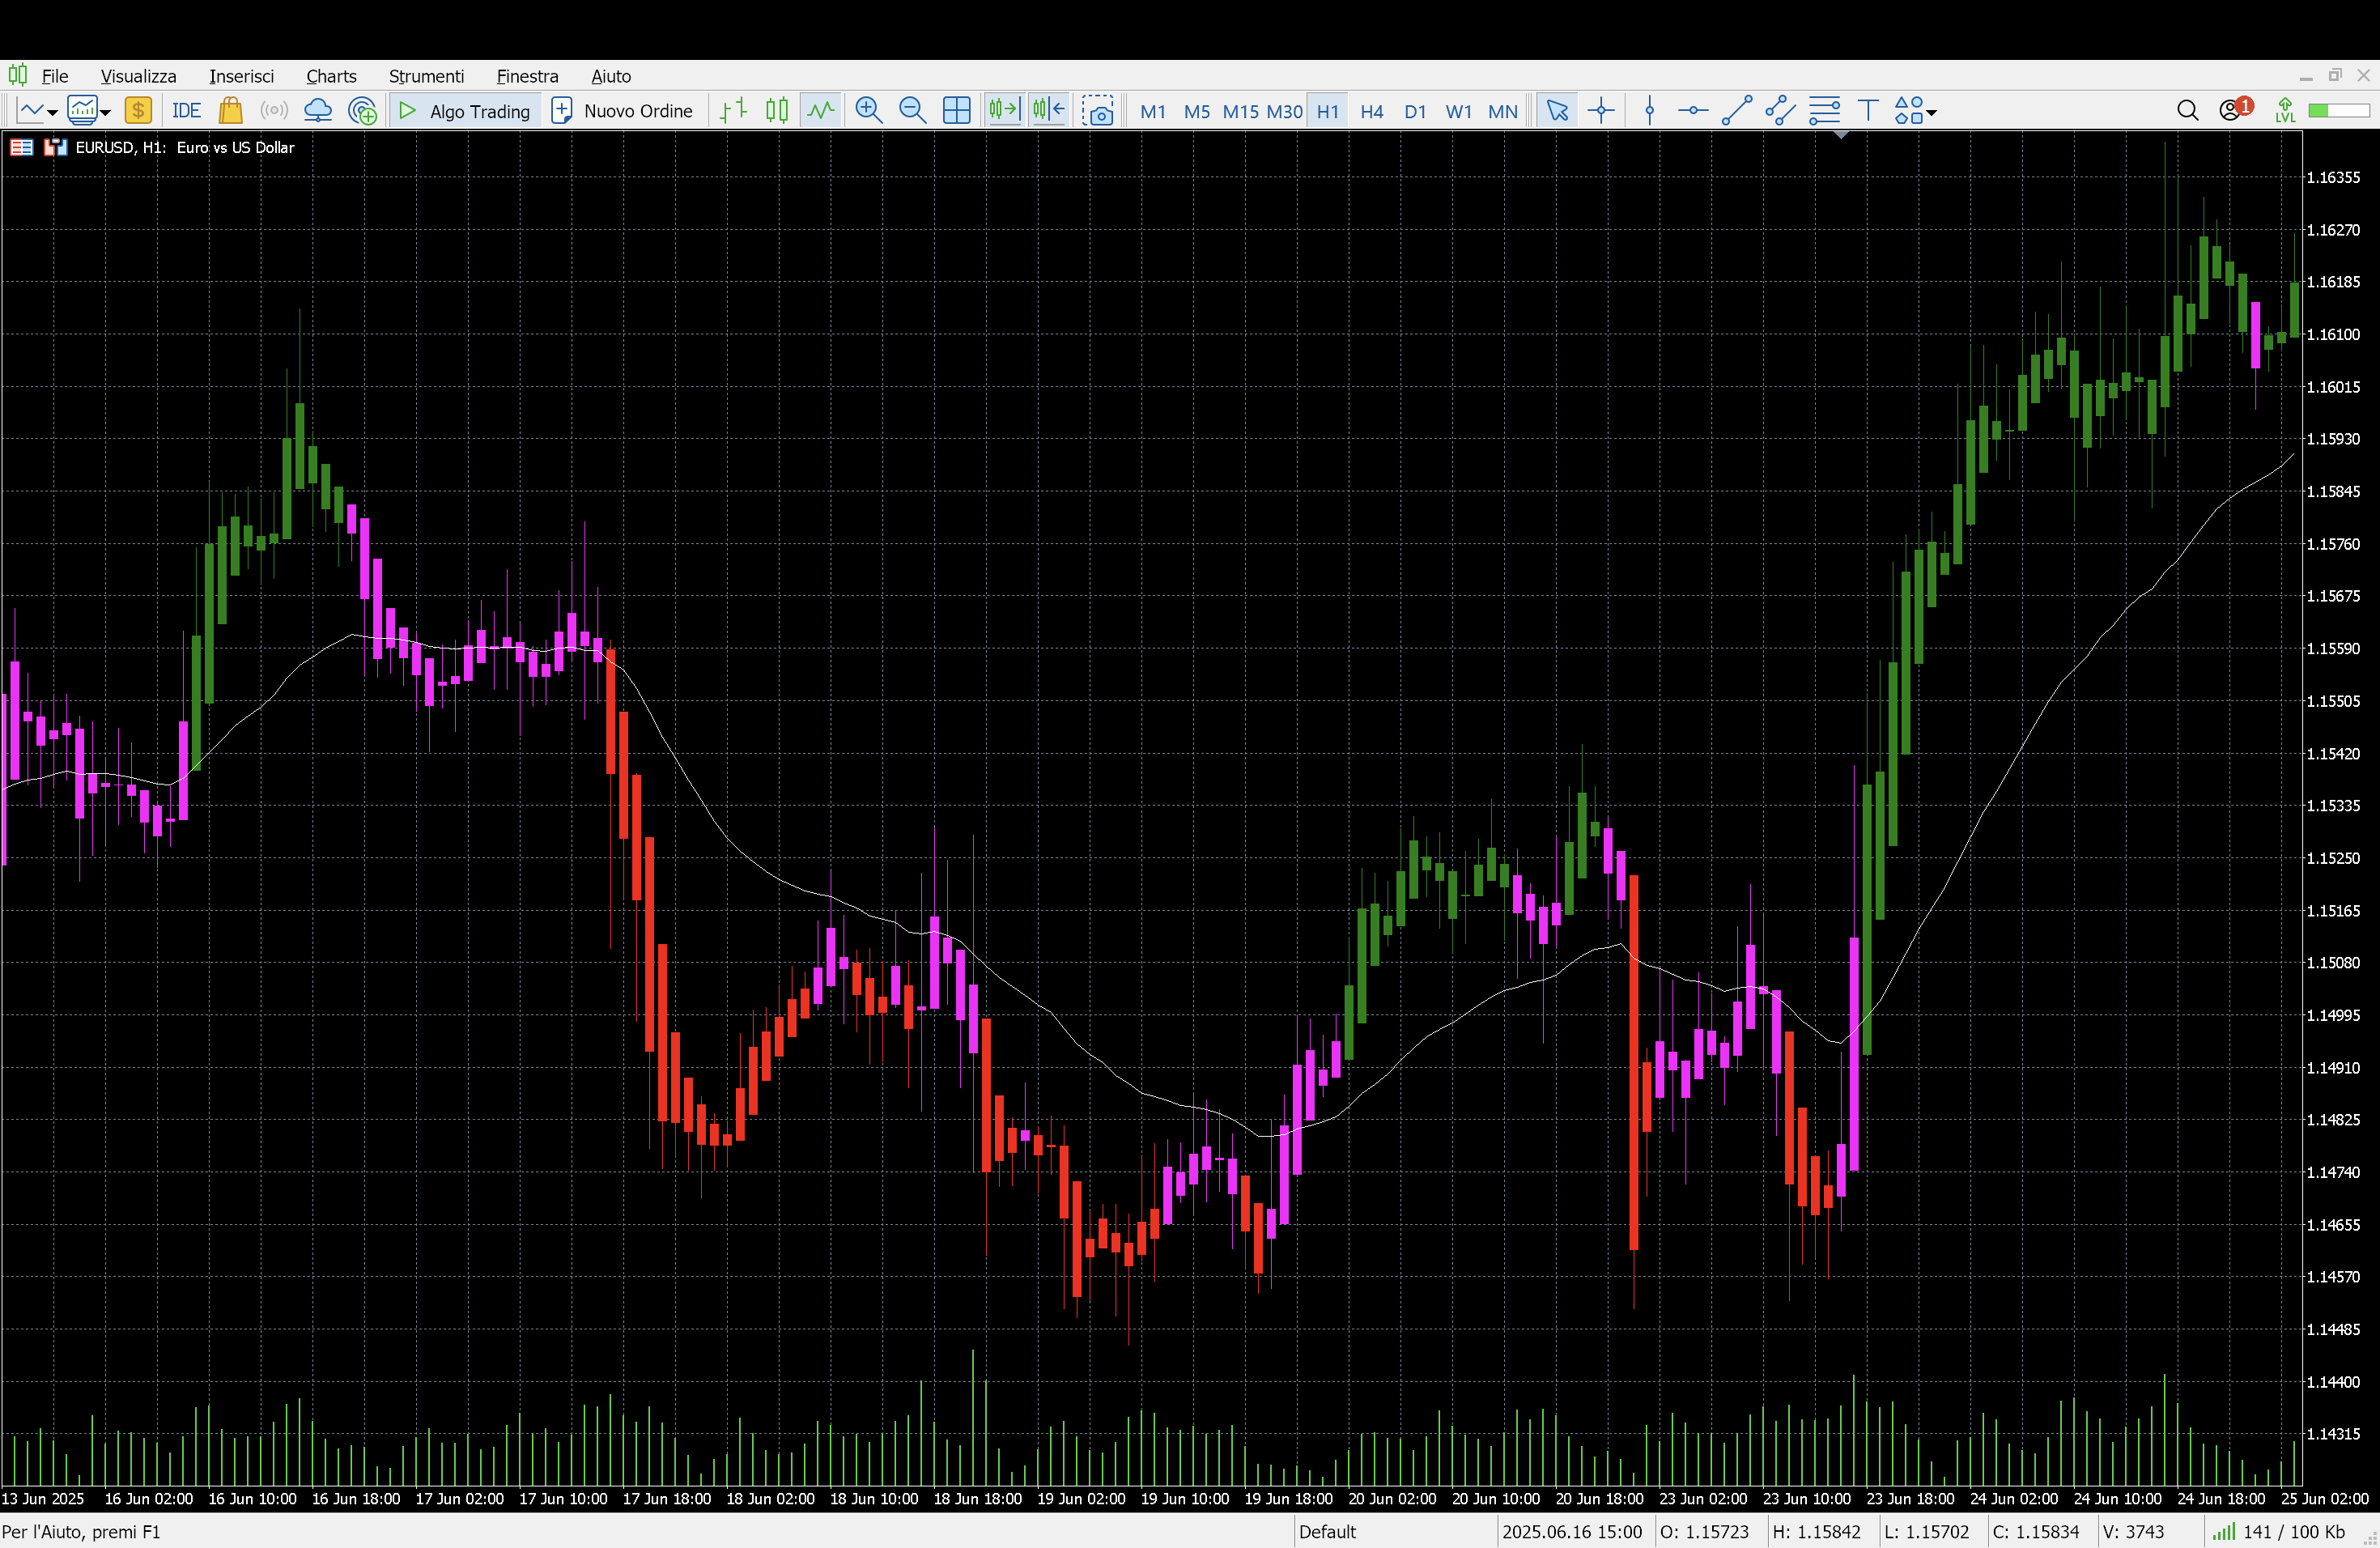
Task: Select the crosshair cursor tool
Action: point(1601,111)
